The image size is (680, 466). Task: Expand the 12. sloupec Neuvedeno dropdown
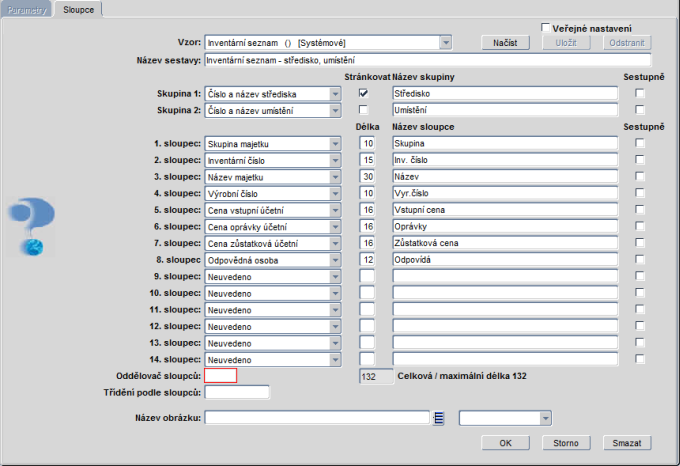[335, 326]
